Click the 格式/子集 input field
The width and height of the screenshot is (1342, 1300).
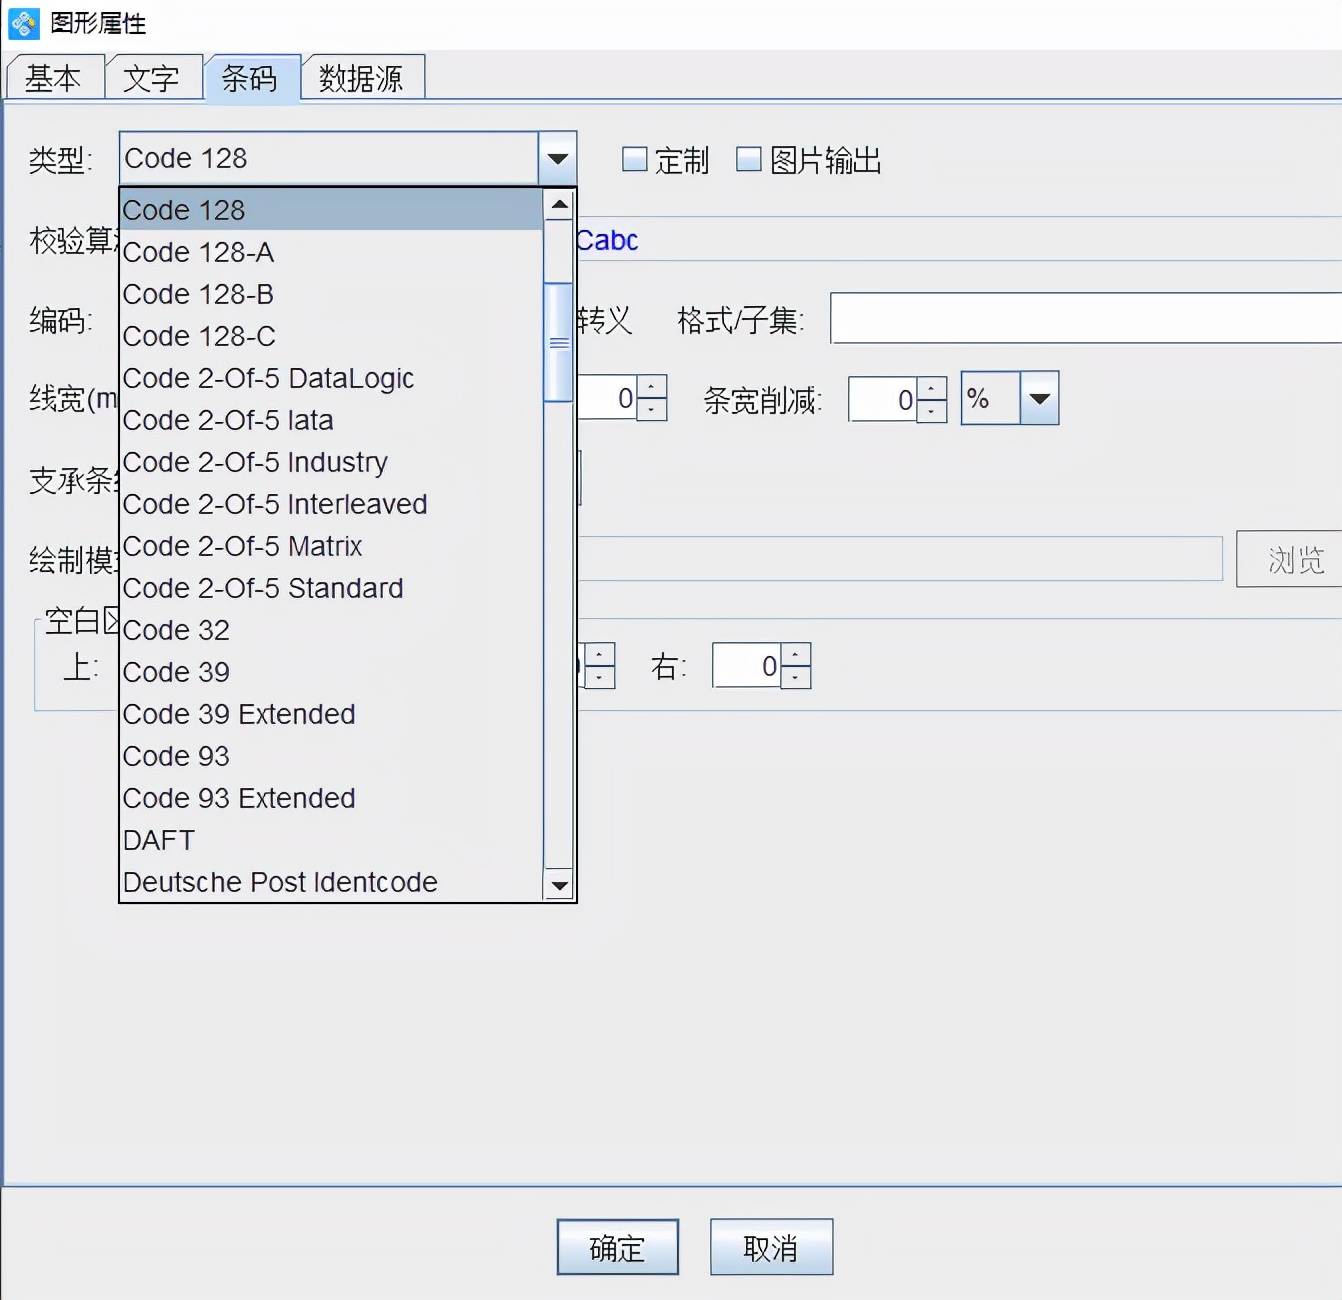point(1085,319)
